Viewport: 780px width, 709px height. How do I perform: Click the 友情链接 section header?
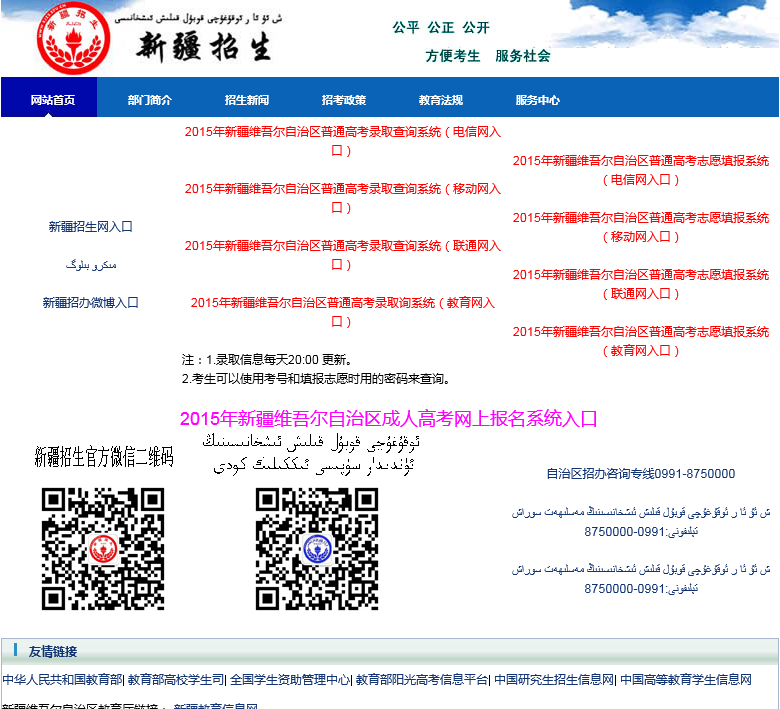[53, 651]
